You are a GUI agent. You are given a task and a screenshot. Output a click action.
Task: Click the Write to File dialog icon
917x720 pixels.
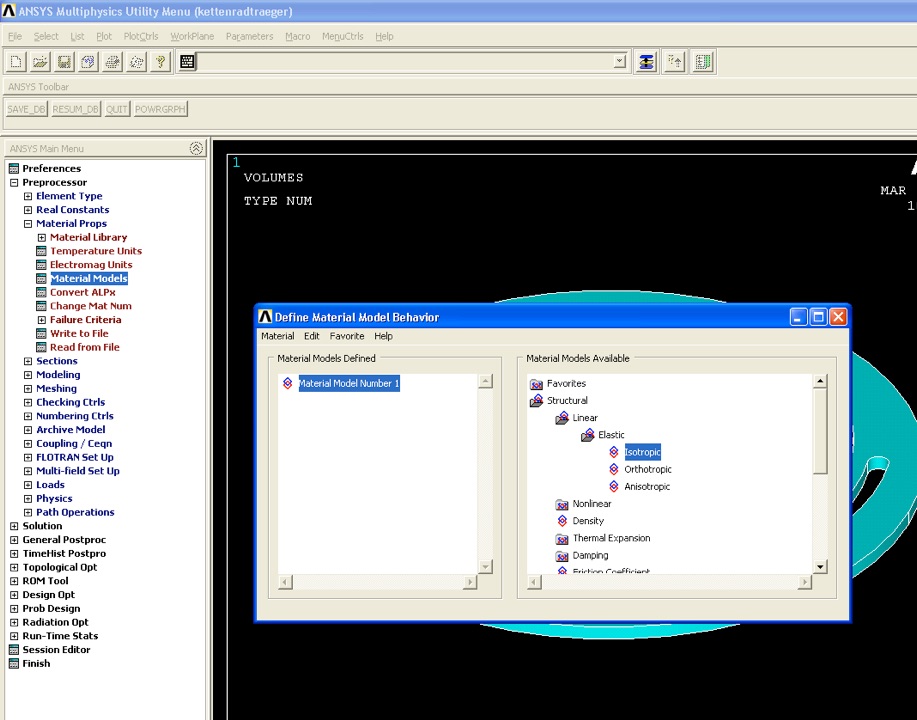point(42,333)
